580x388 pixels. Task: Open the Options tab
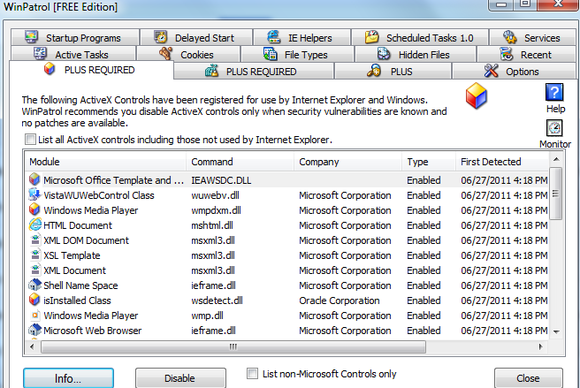514,71
